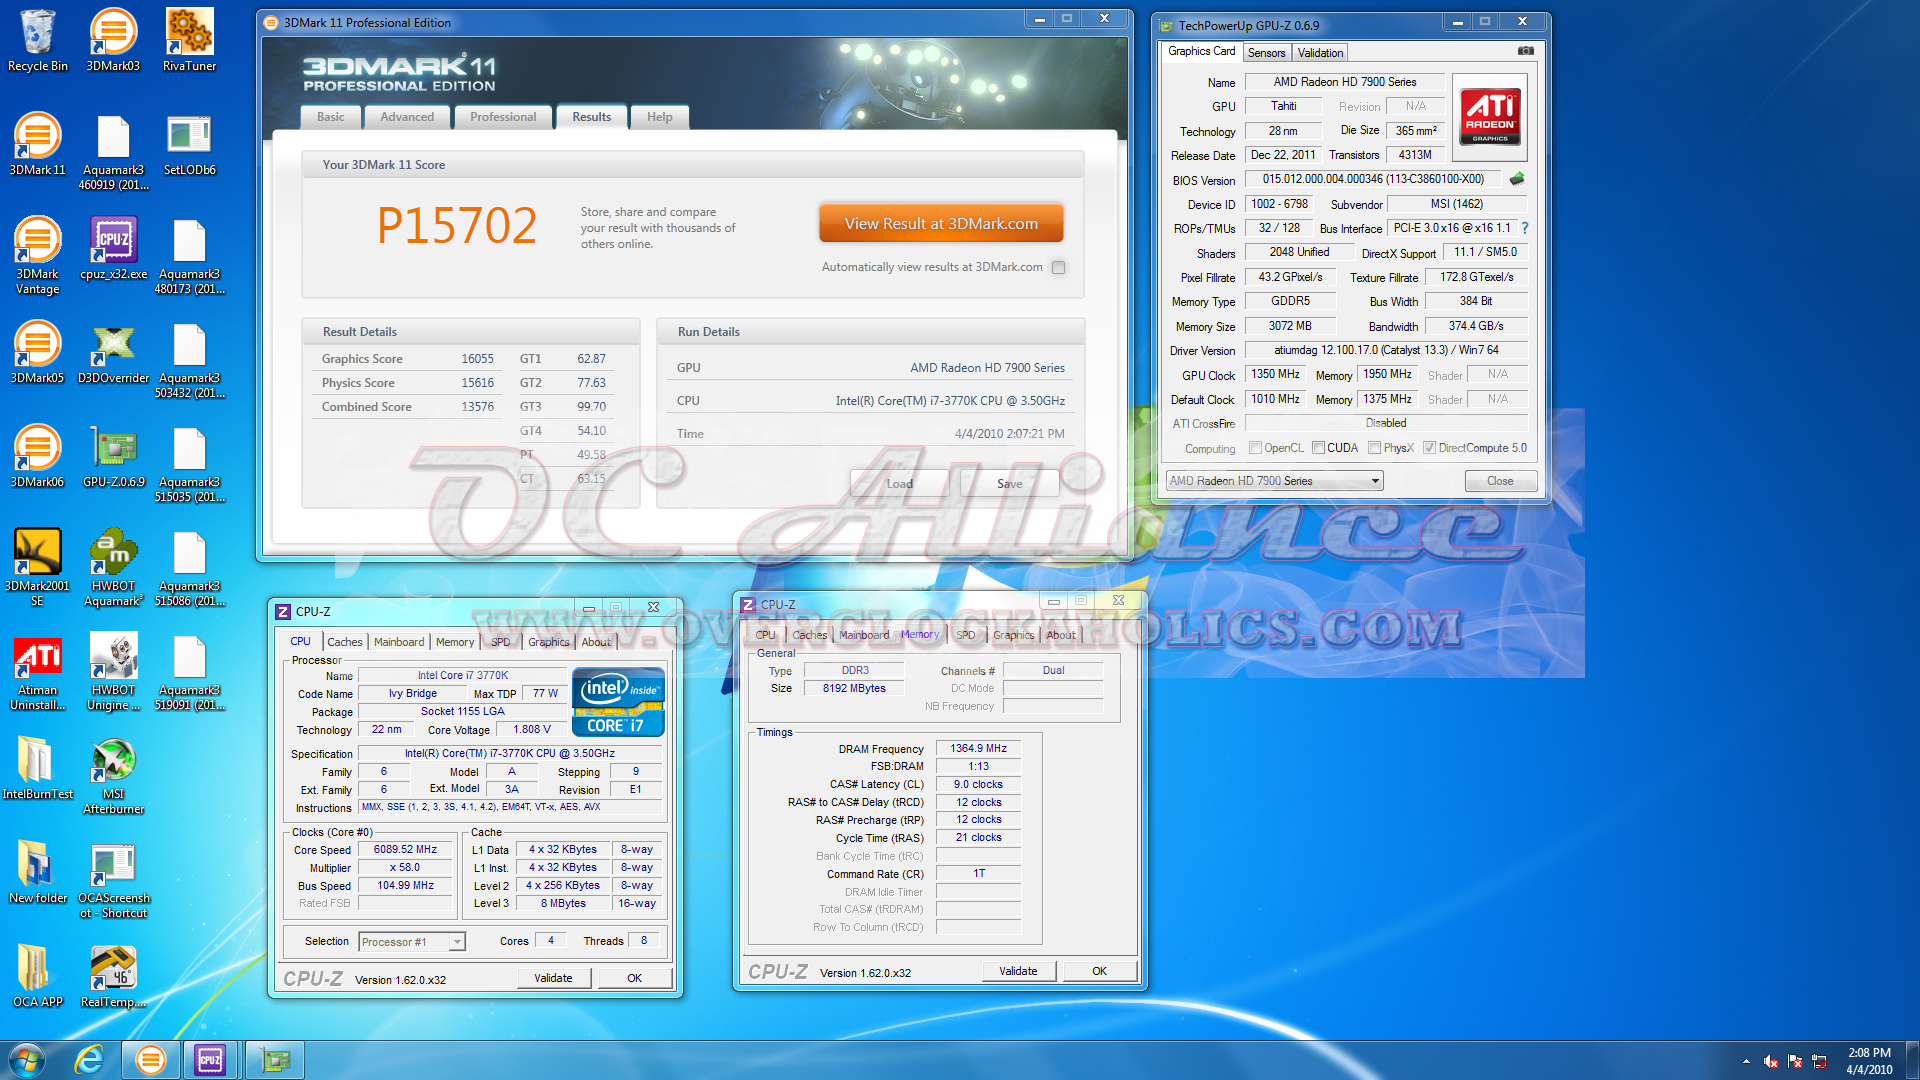The image size is (1920, 1080).
Task: Launch OCAScreenshot shortcut icon
Action: tap(113, 880)
